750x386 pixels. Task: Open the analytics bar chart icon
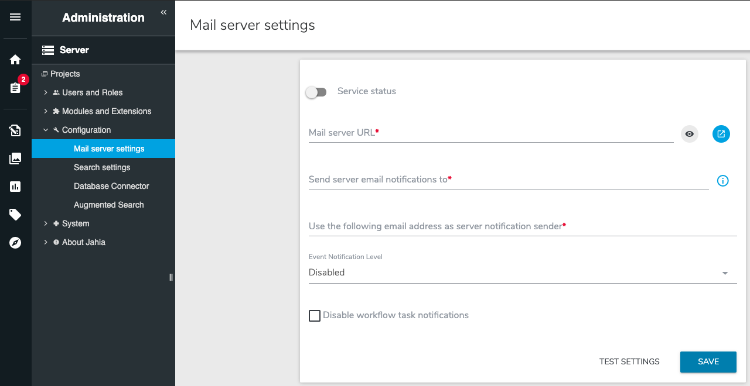15,187
